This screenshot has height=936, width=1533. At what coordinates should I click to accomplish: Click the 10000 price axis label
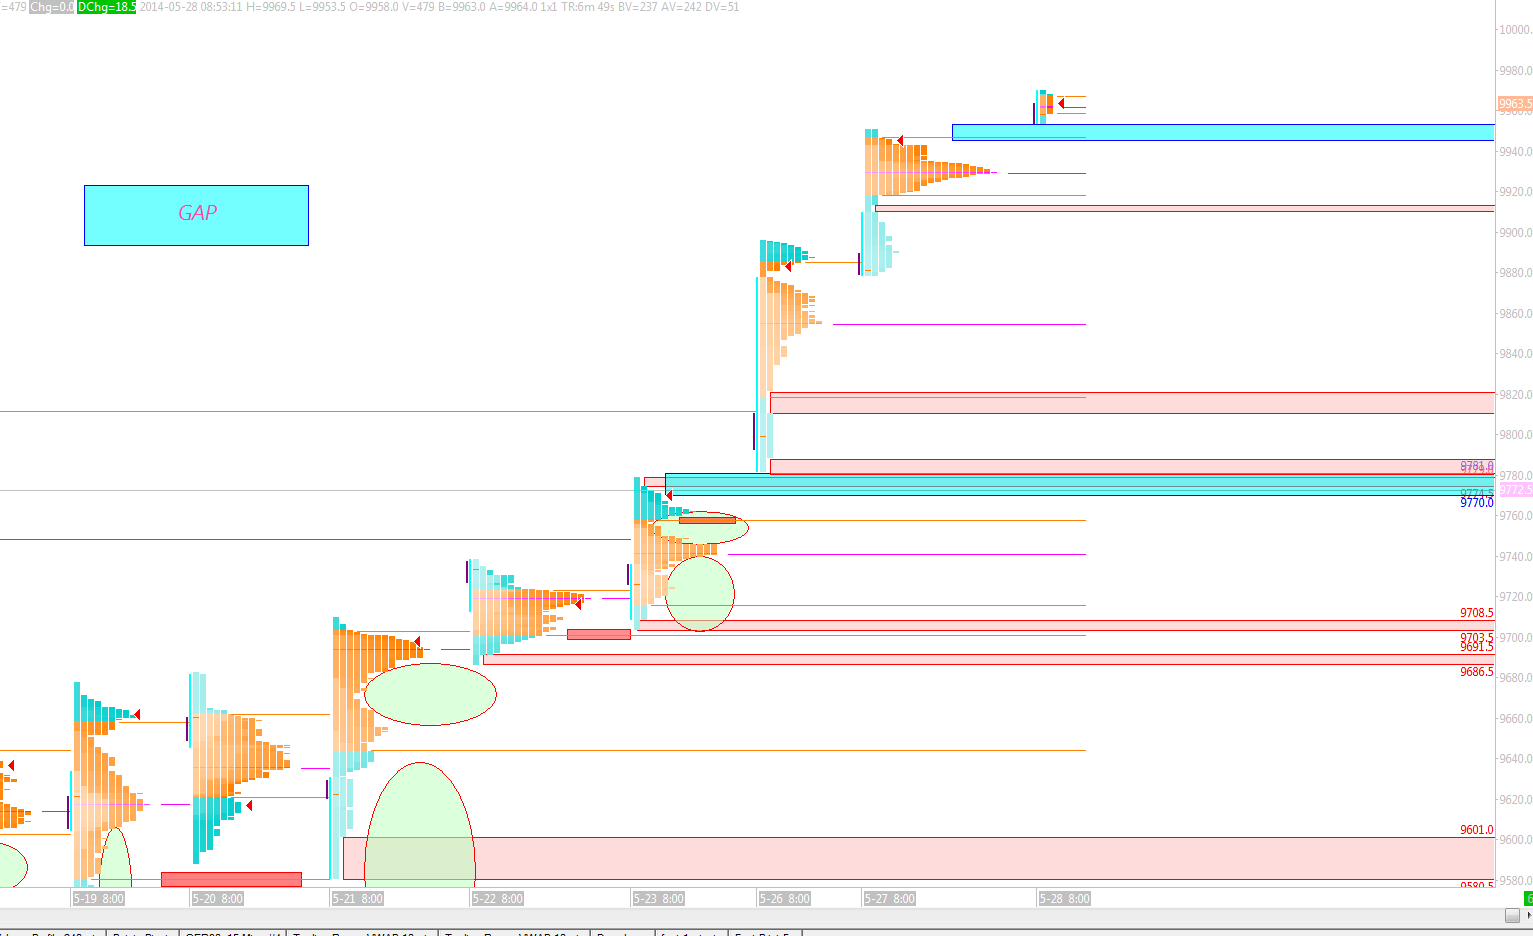pos(1514,30)
